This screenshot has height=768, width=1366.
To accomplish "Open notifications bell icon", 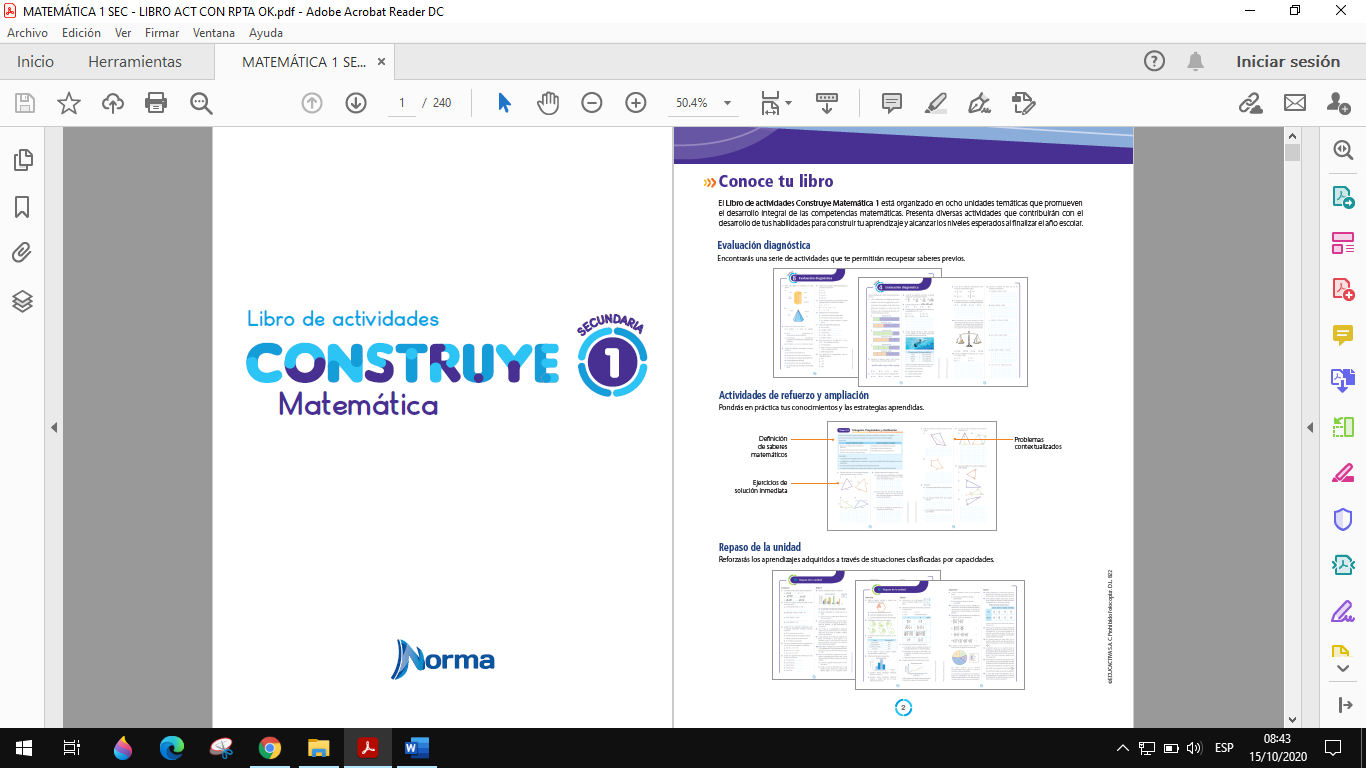I will point(1195,61).
